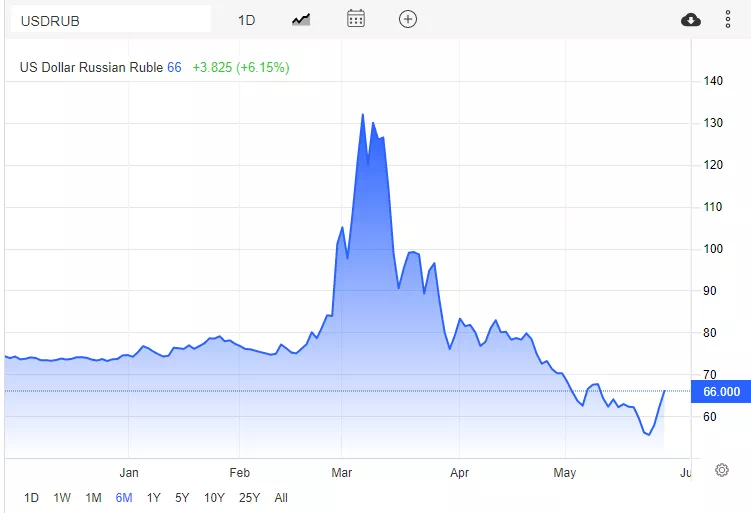Click the USDRUB symbol search field
751x513 pixels.
pos(108,20)
